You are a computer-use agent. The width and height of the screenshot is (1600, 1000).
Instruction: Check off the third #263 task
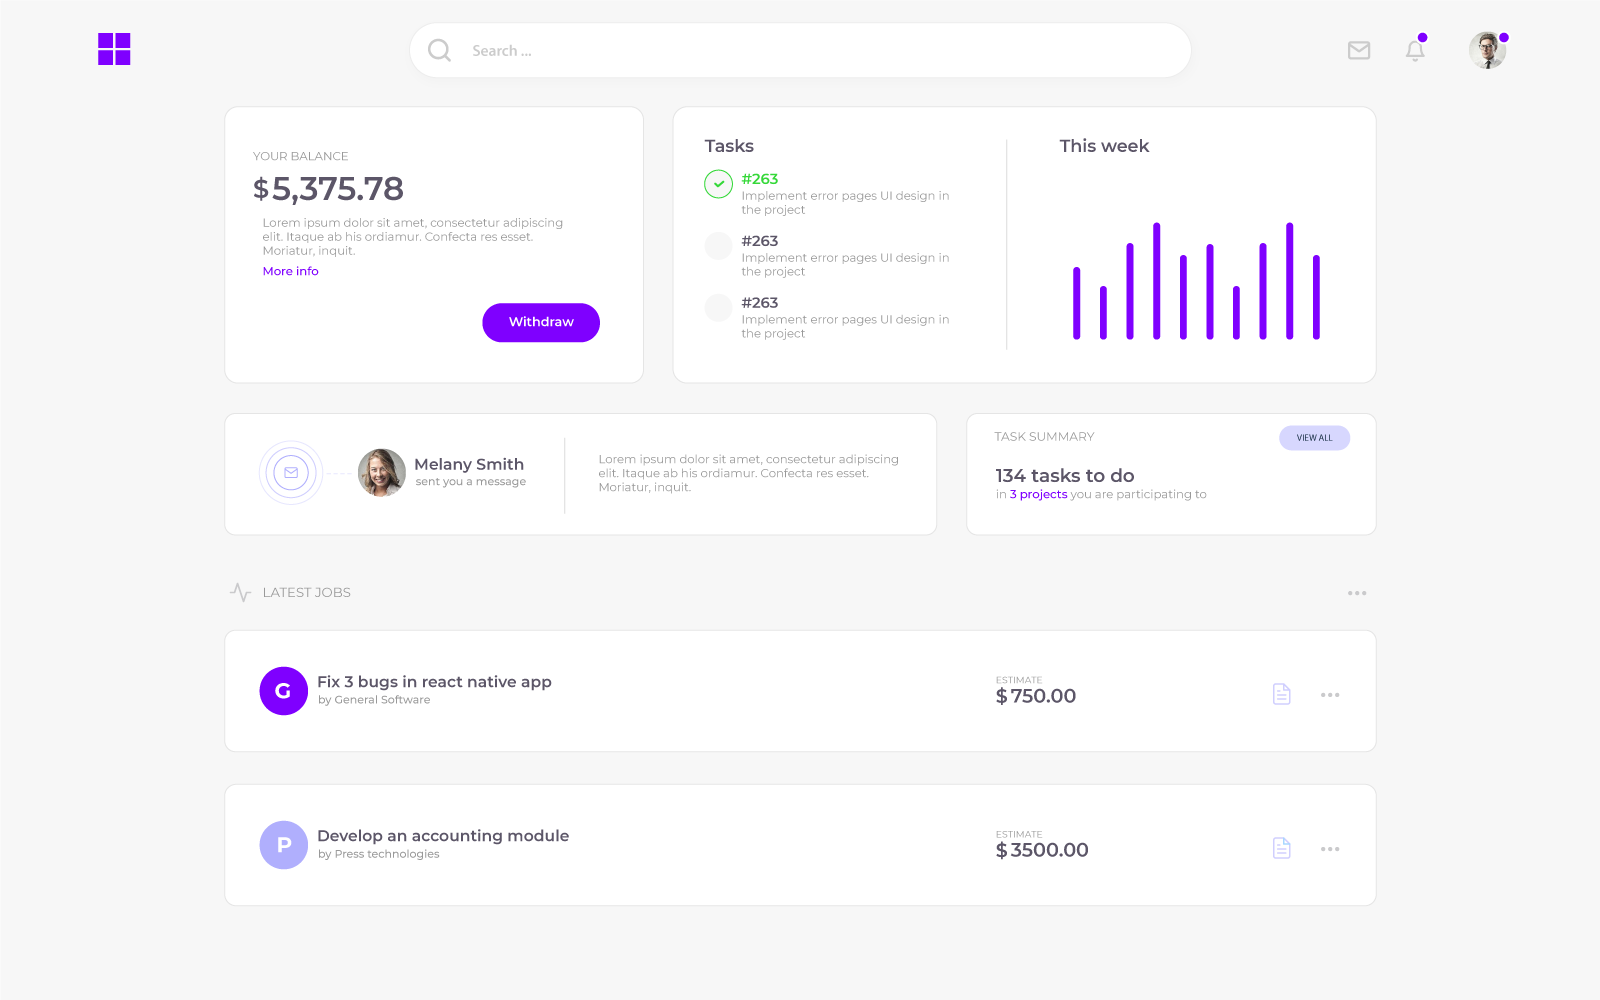718,307
